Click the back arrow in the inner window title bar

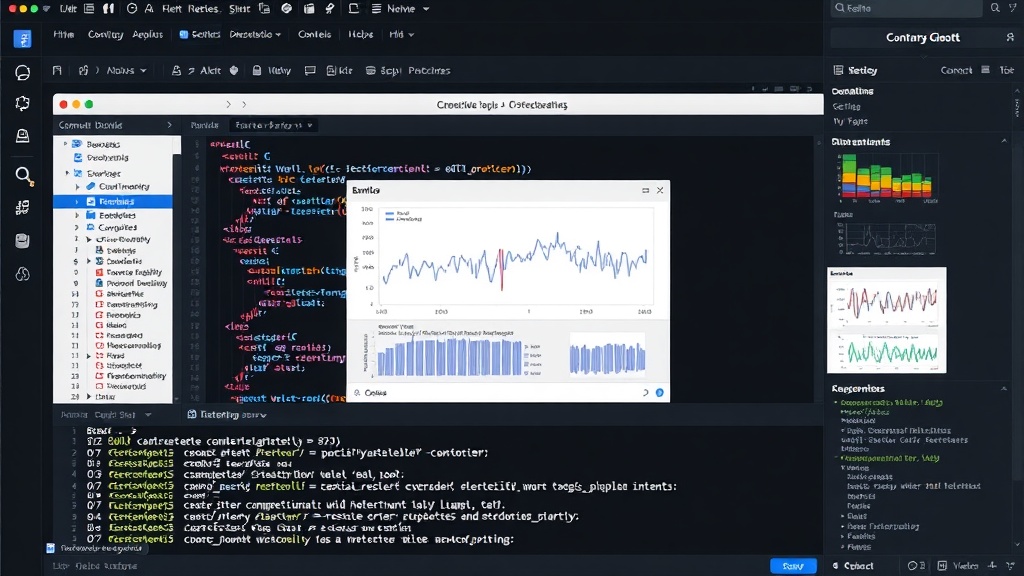pos(228,104)
